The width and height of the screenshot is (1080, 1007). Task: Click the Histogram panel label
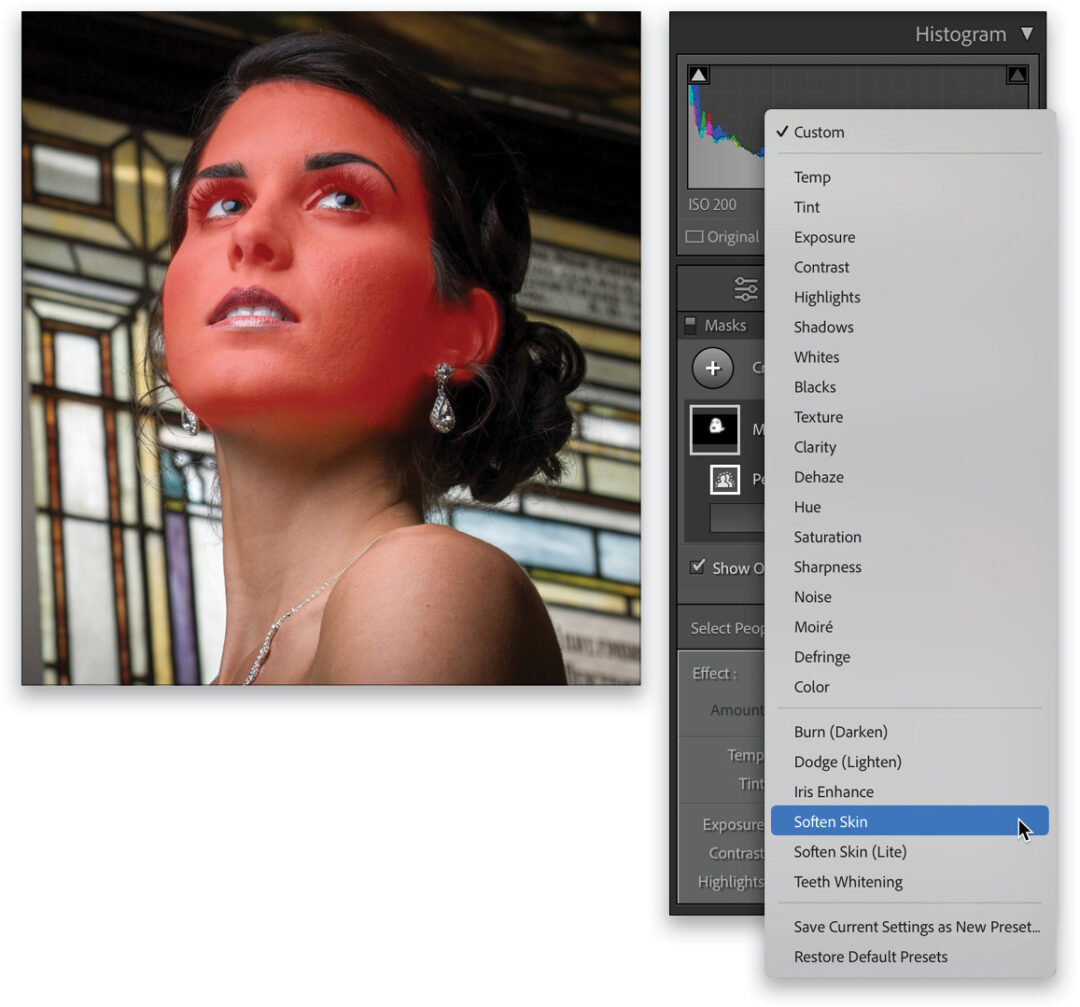[x=959, y=33]
